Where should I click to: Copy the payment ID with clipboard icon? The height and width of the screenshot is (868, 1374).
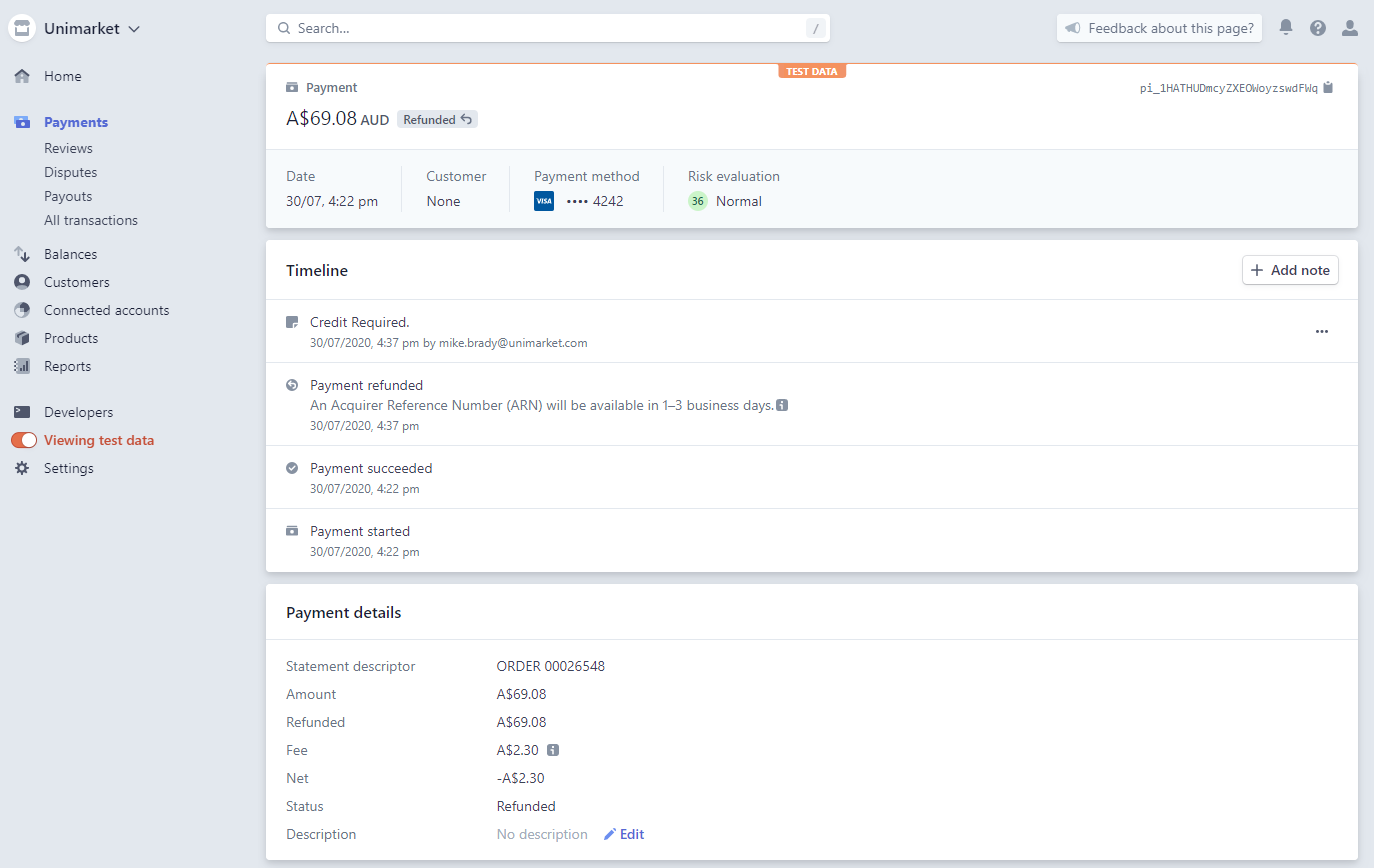[1328, 88]
